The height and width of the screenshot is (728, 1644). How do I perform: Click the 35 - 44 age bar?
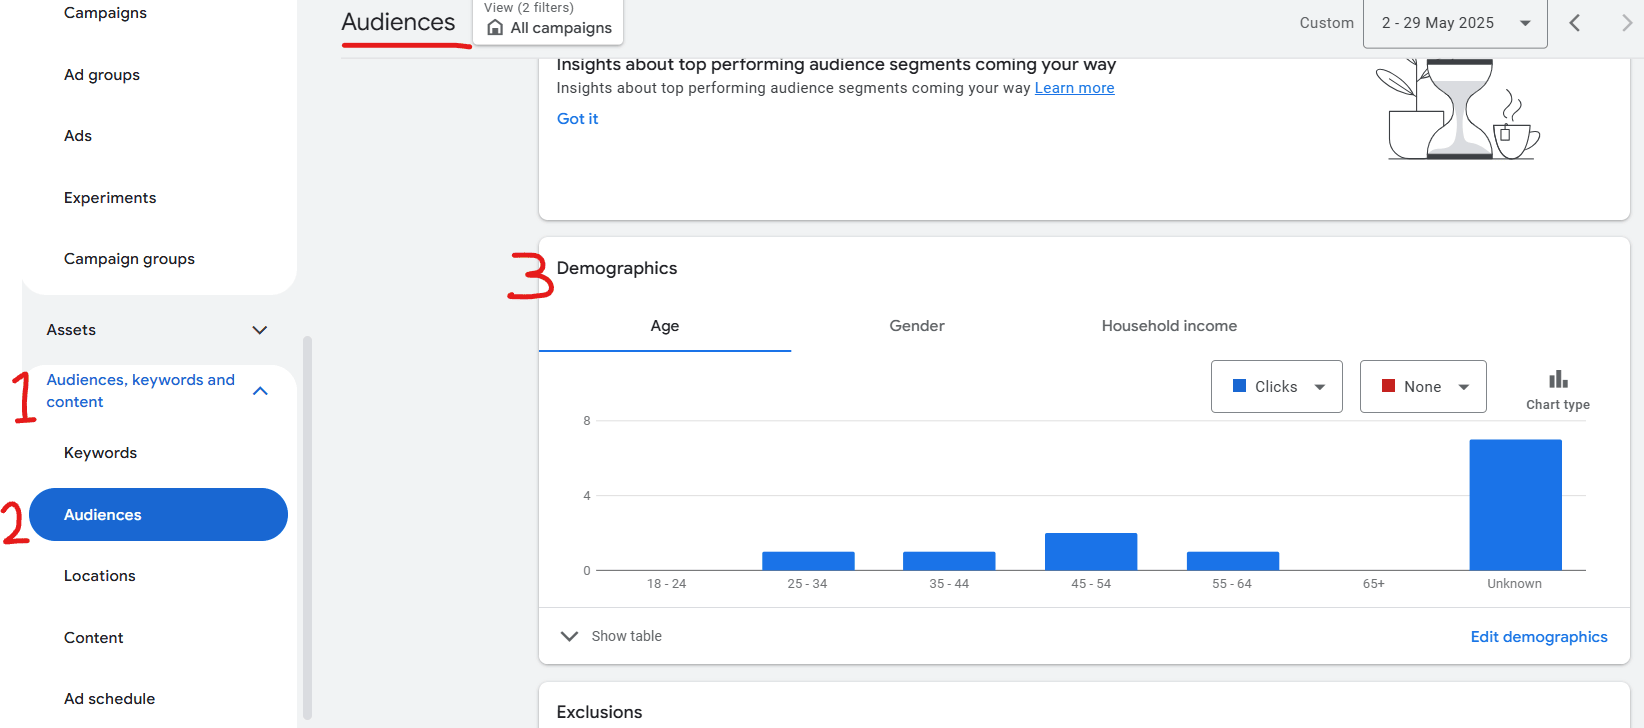click(949, 561)
